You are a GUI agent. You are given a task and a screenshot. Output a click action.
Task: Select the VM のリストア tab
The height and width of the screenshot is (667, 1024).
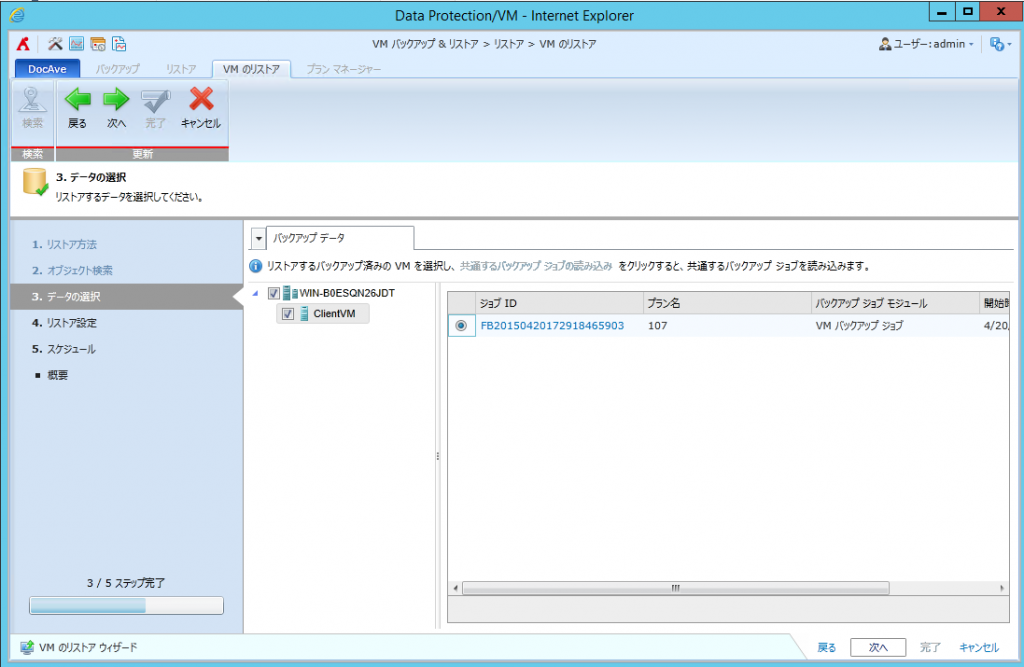(x=251, y=69)
